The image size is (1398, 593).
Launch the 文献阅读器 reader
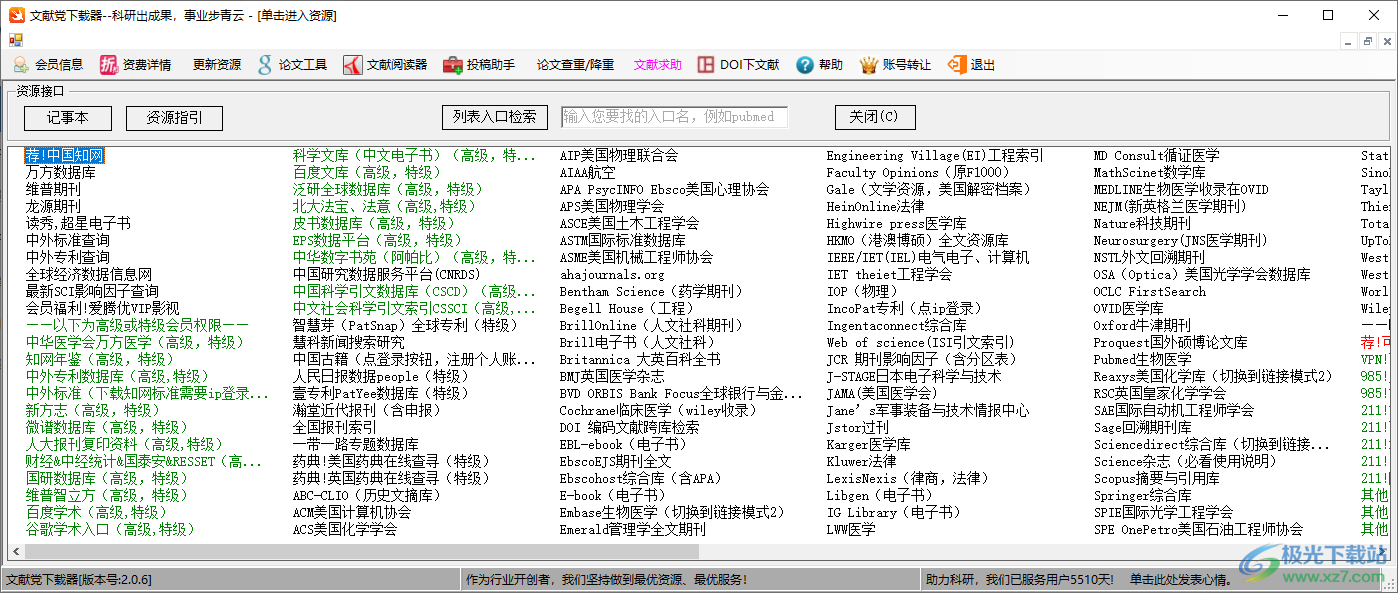385,65
